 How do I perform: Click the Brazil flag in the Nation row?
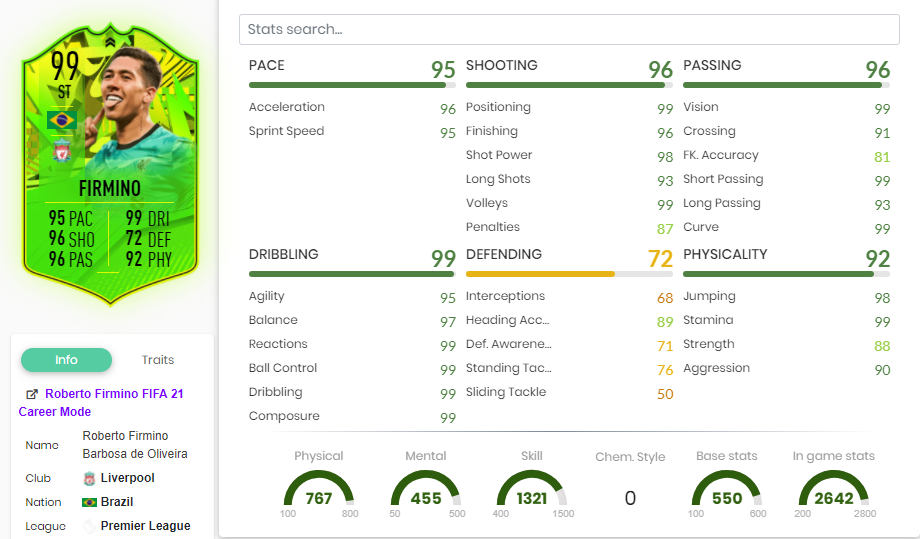click(90, 503)
